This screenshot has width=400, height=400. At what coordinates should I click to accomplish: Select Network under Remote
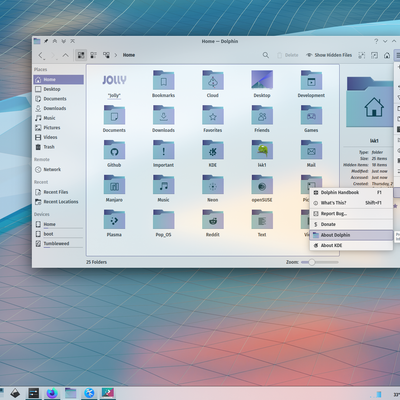[58, 170]
